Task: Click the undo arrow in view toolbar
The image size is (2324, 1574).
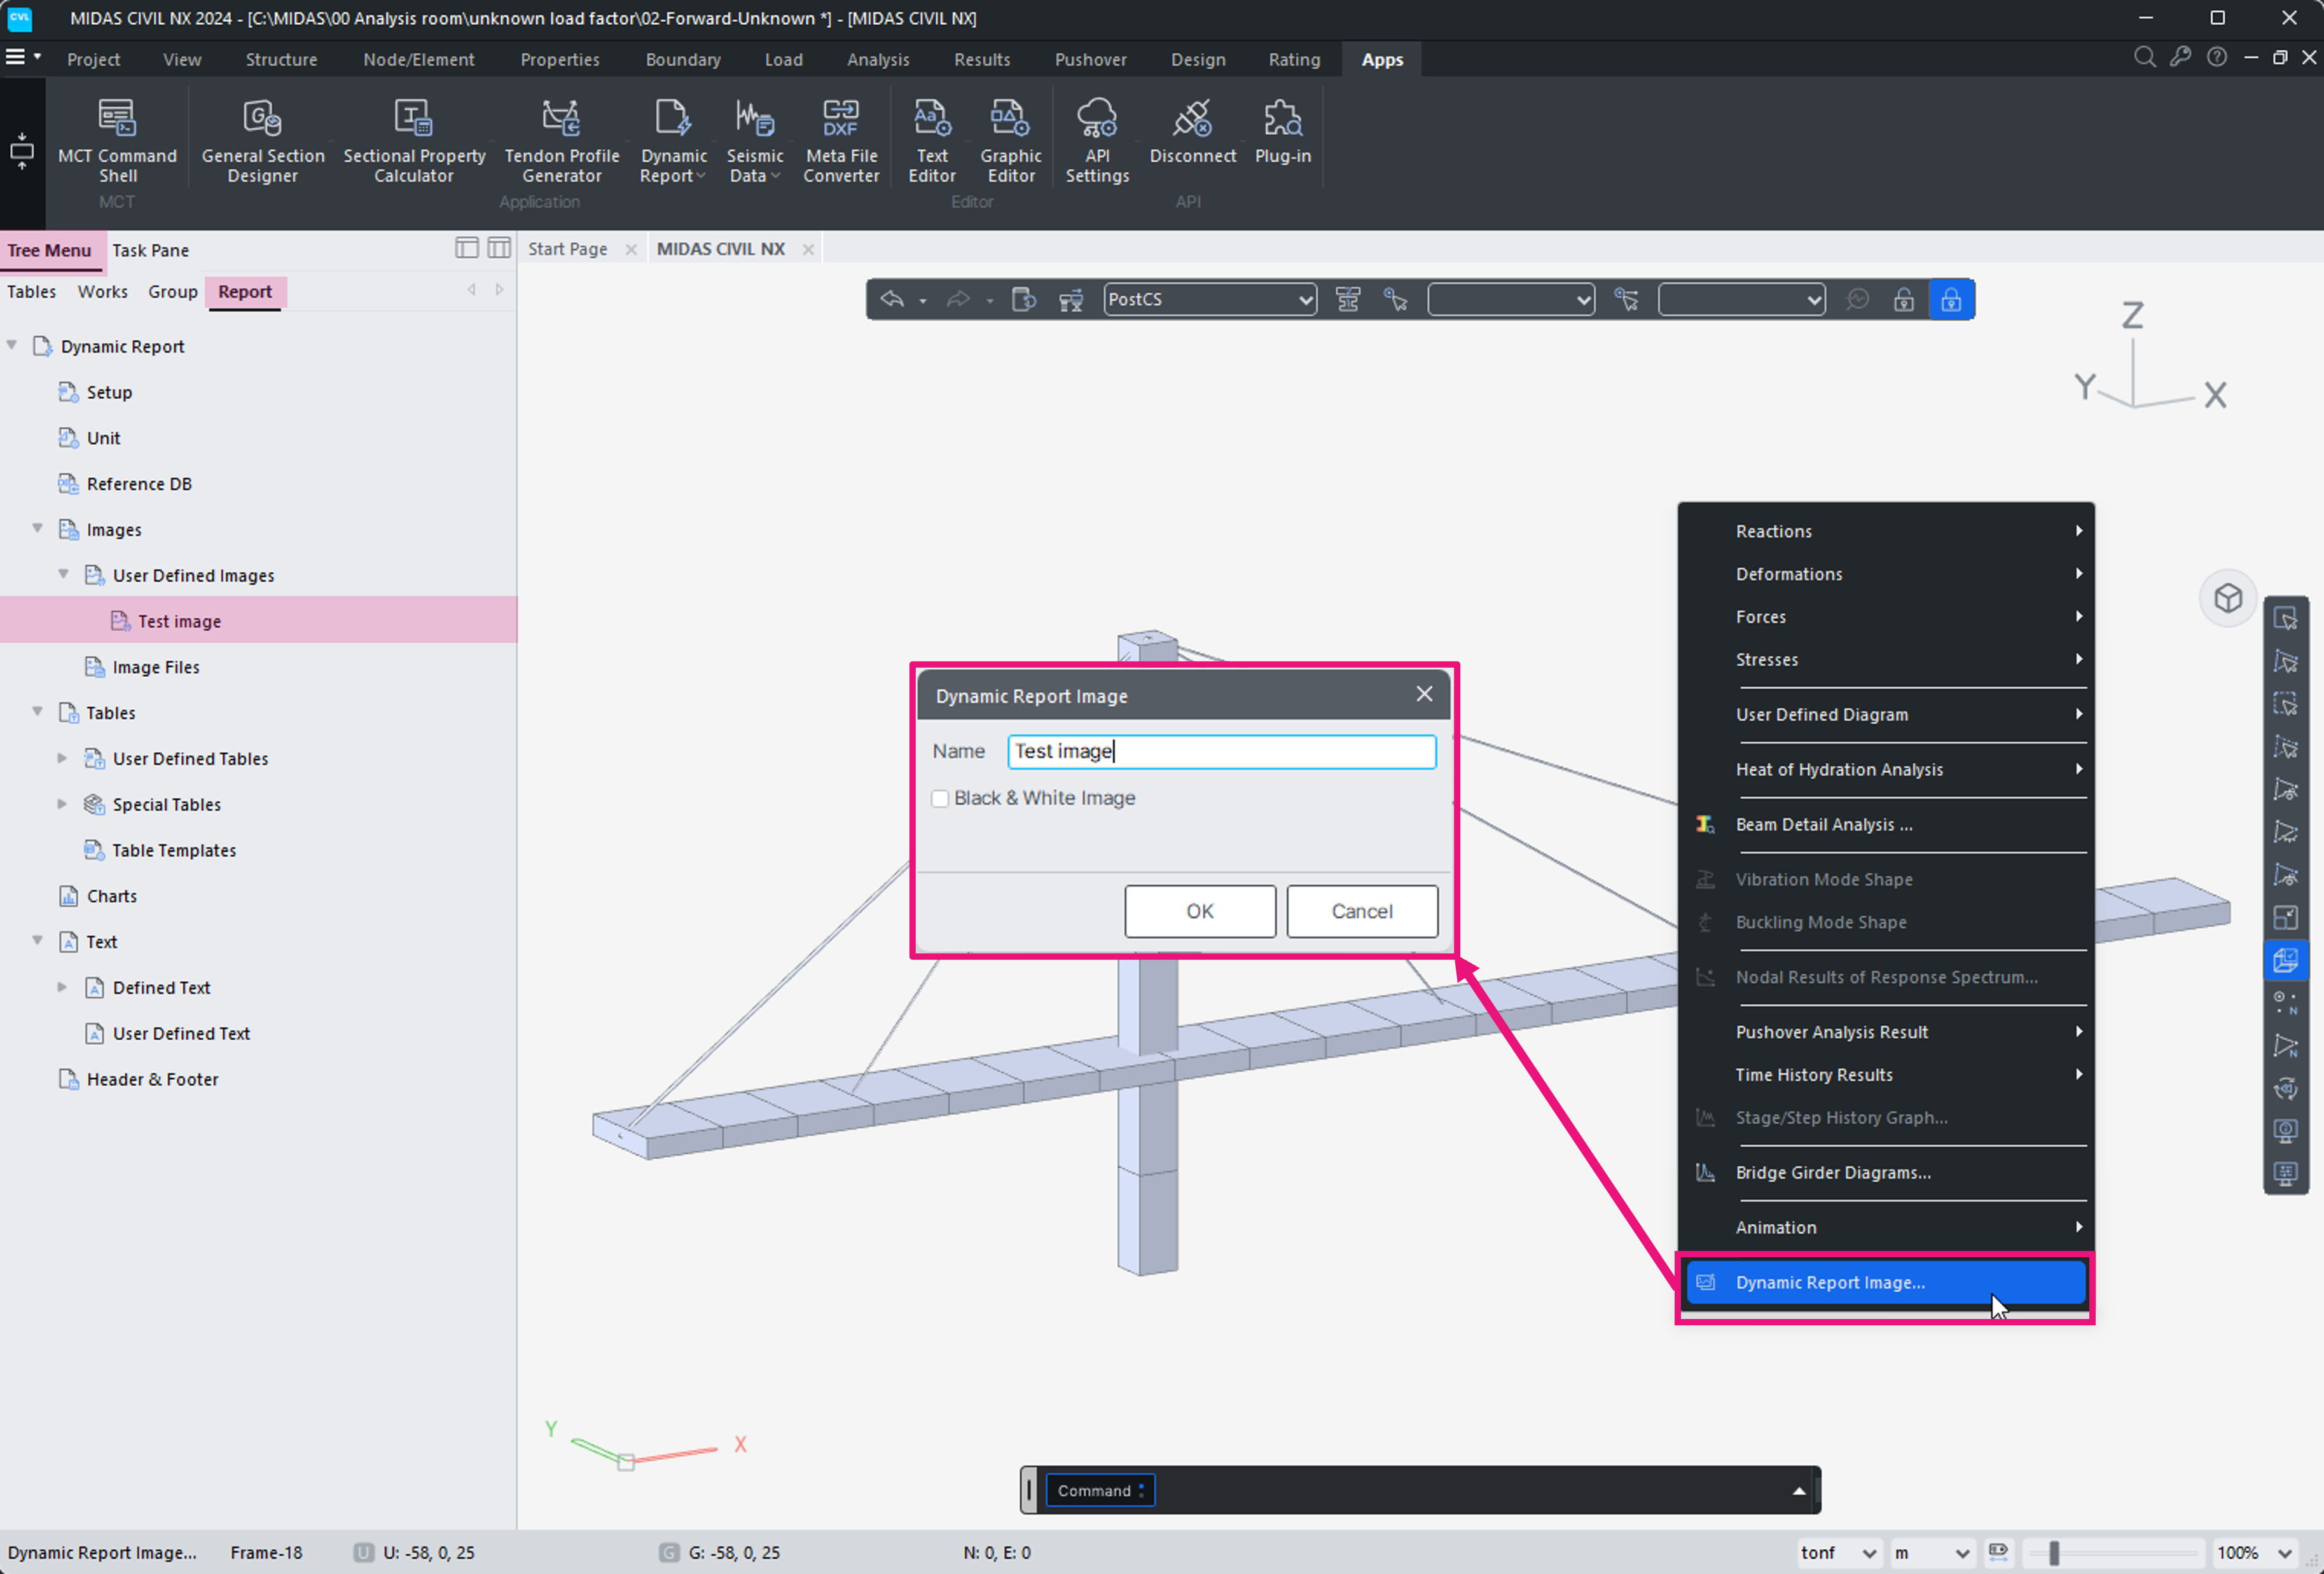Action: [892, 299]
